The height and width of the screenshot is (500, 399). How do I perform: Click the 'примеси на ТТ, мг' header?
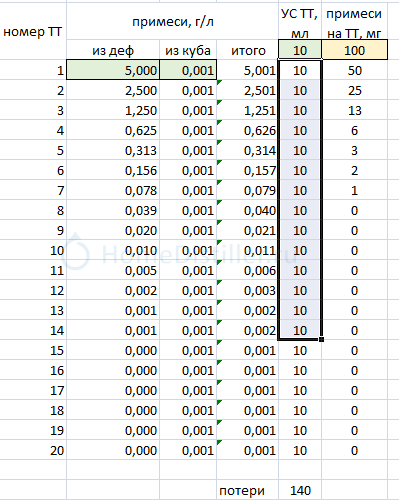354,23
